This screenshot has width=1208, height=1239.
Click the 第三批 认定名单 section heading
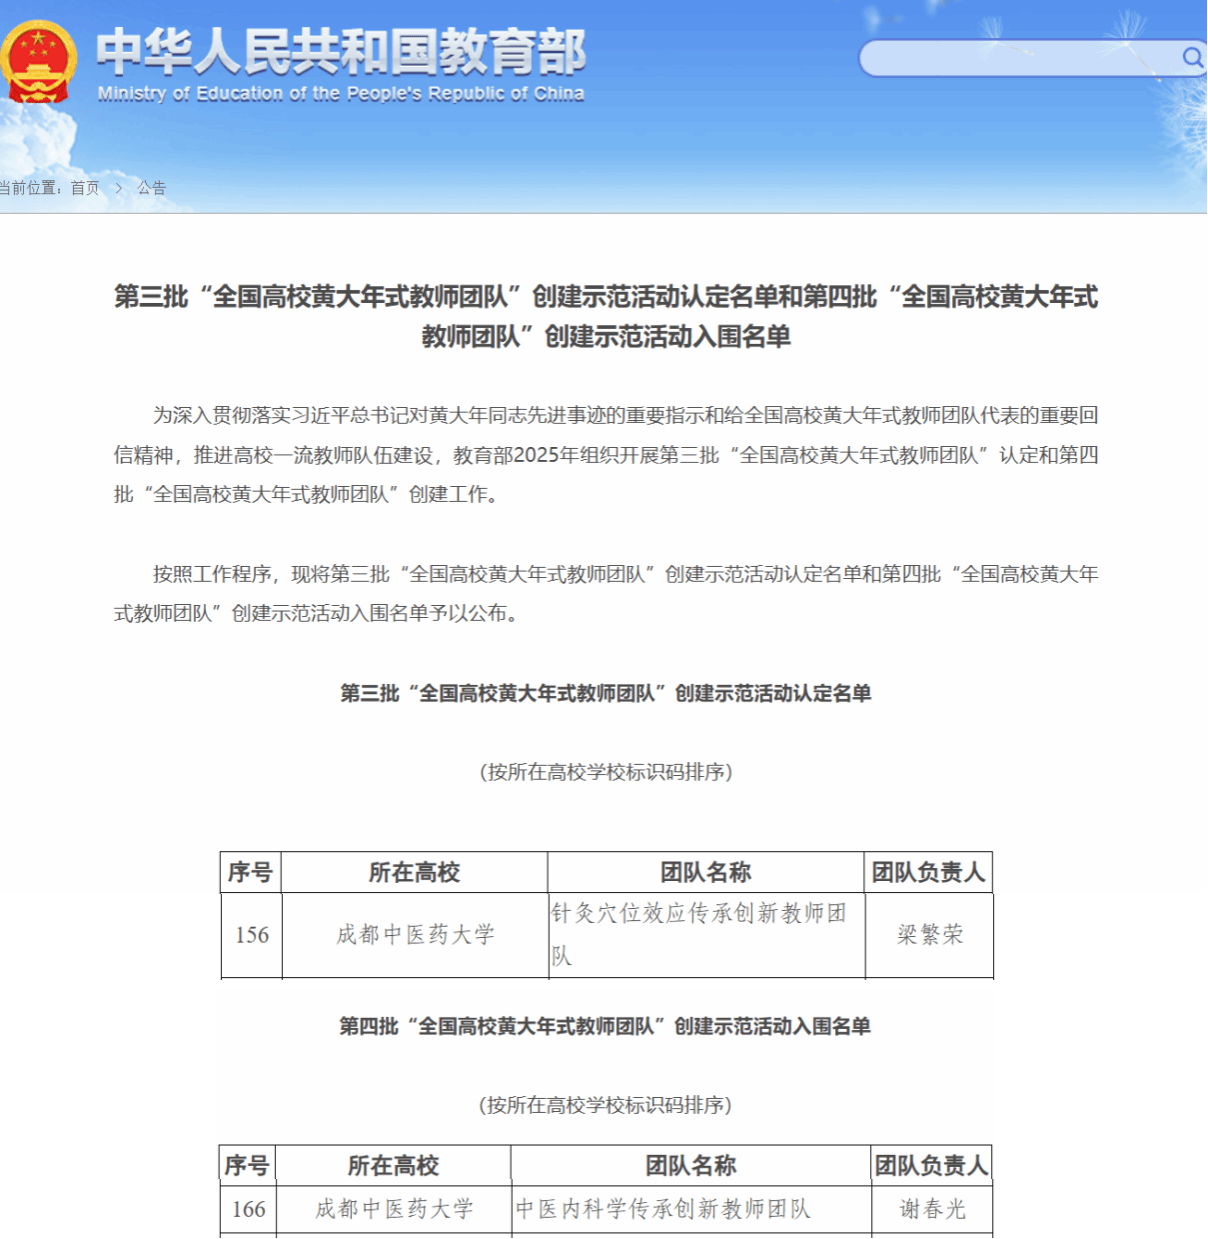coord(605,693)
